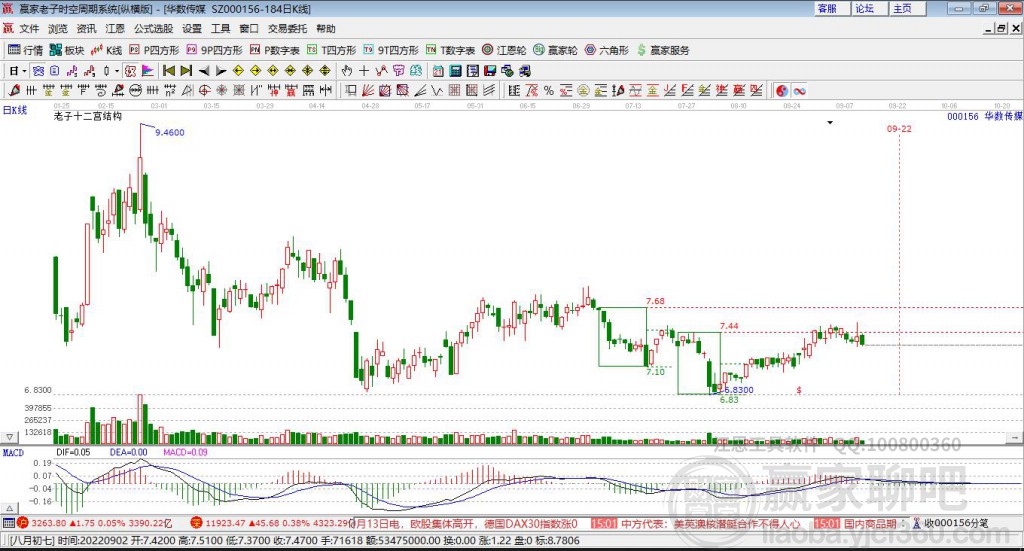Click the 09-22 date marker label
The width and height of the screenshot is (1024, 551).
point(899,129)
